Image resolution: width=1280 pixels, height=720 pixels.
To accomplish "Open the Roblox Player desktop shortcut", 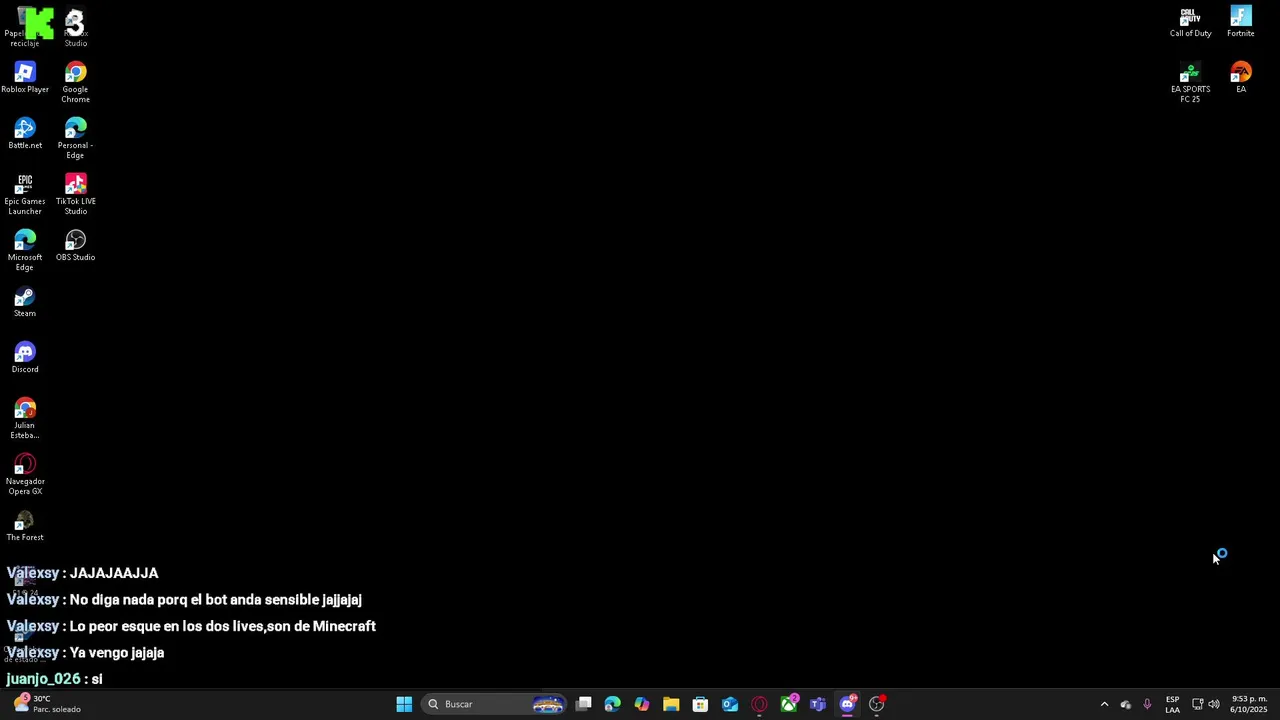I will tap(25, 78).
